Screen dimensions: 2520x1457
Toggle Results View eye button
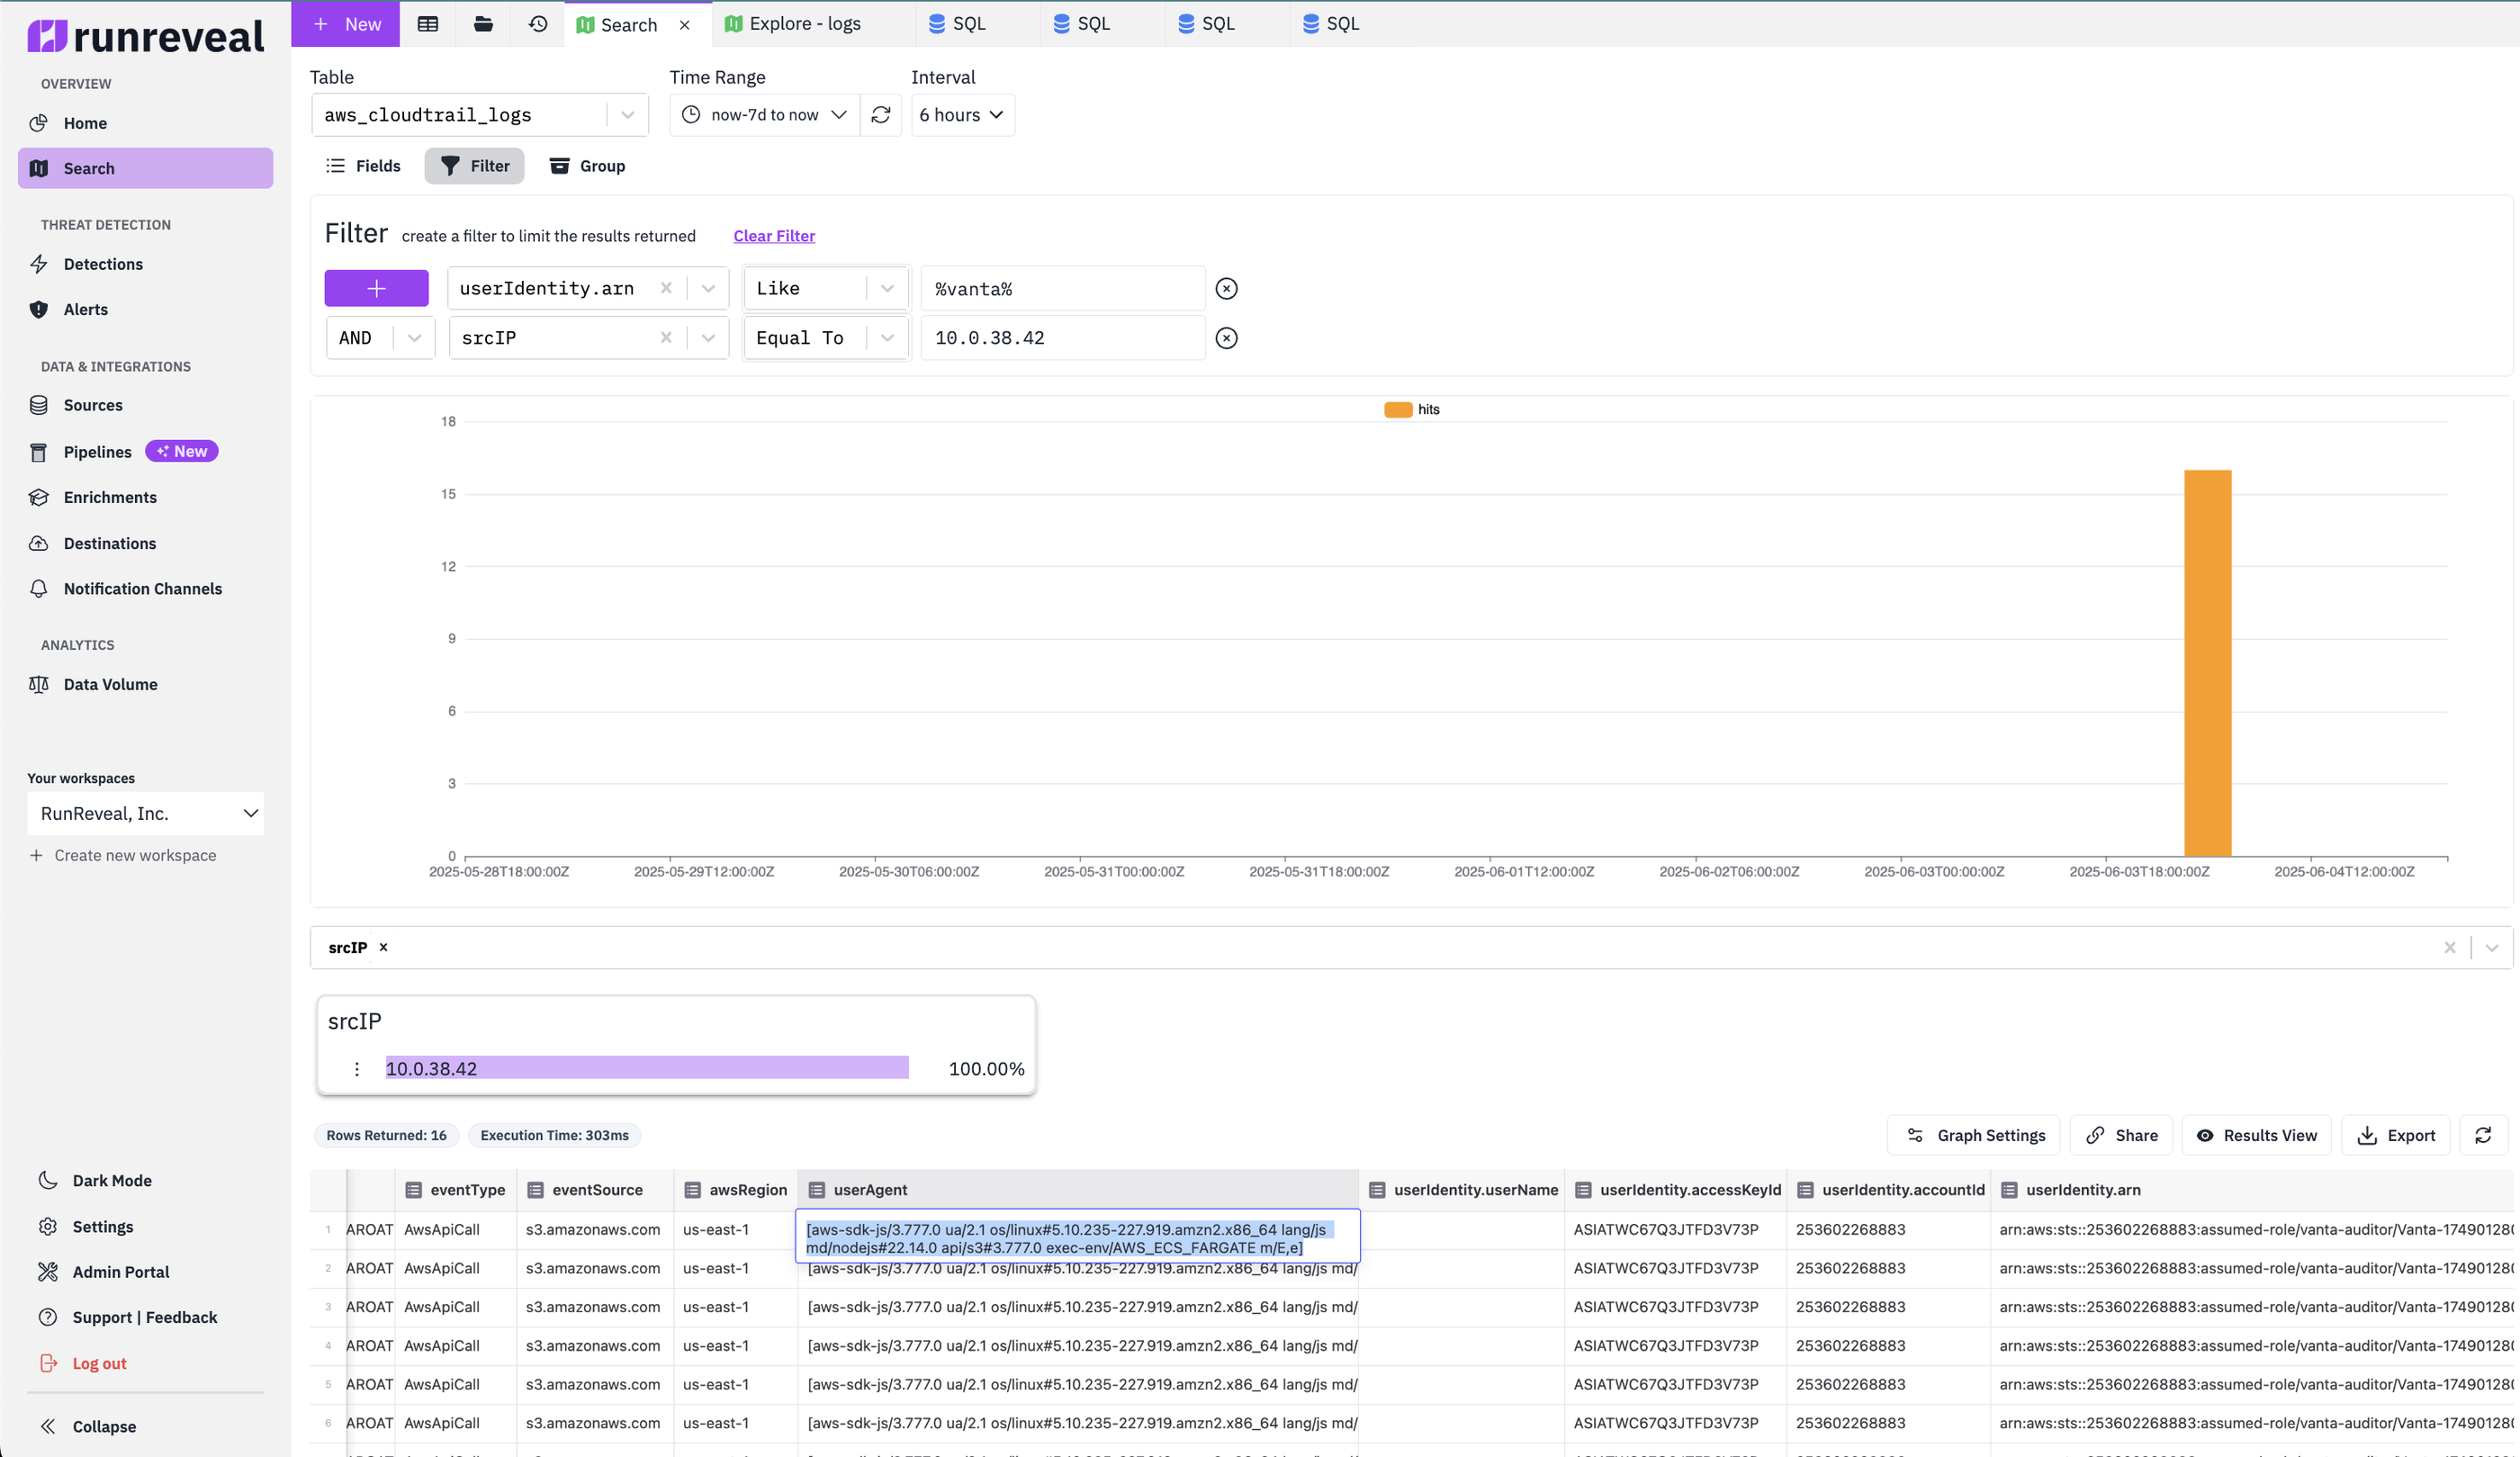pos(2256,1135)
